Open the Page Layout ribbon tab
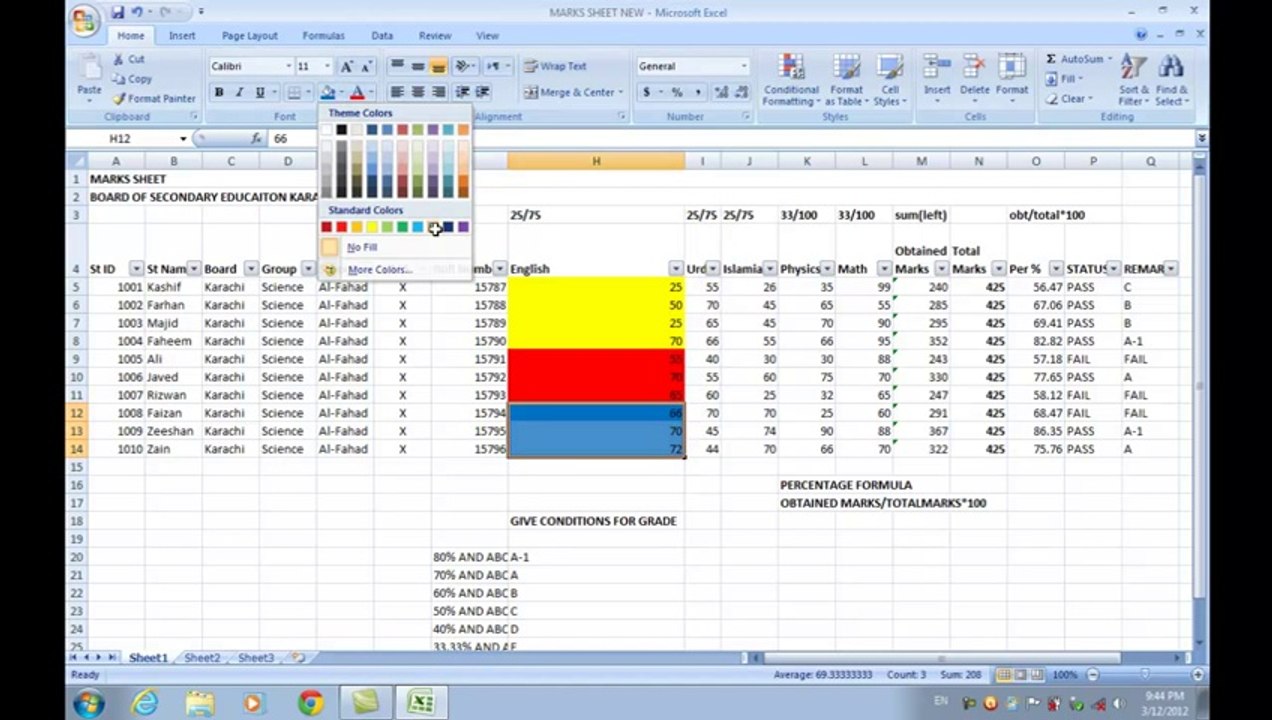1272x720 pixels. (250, 36)
